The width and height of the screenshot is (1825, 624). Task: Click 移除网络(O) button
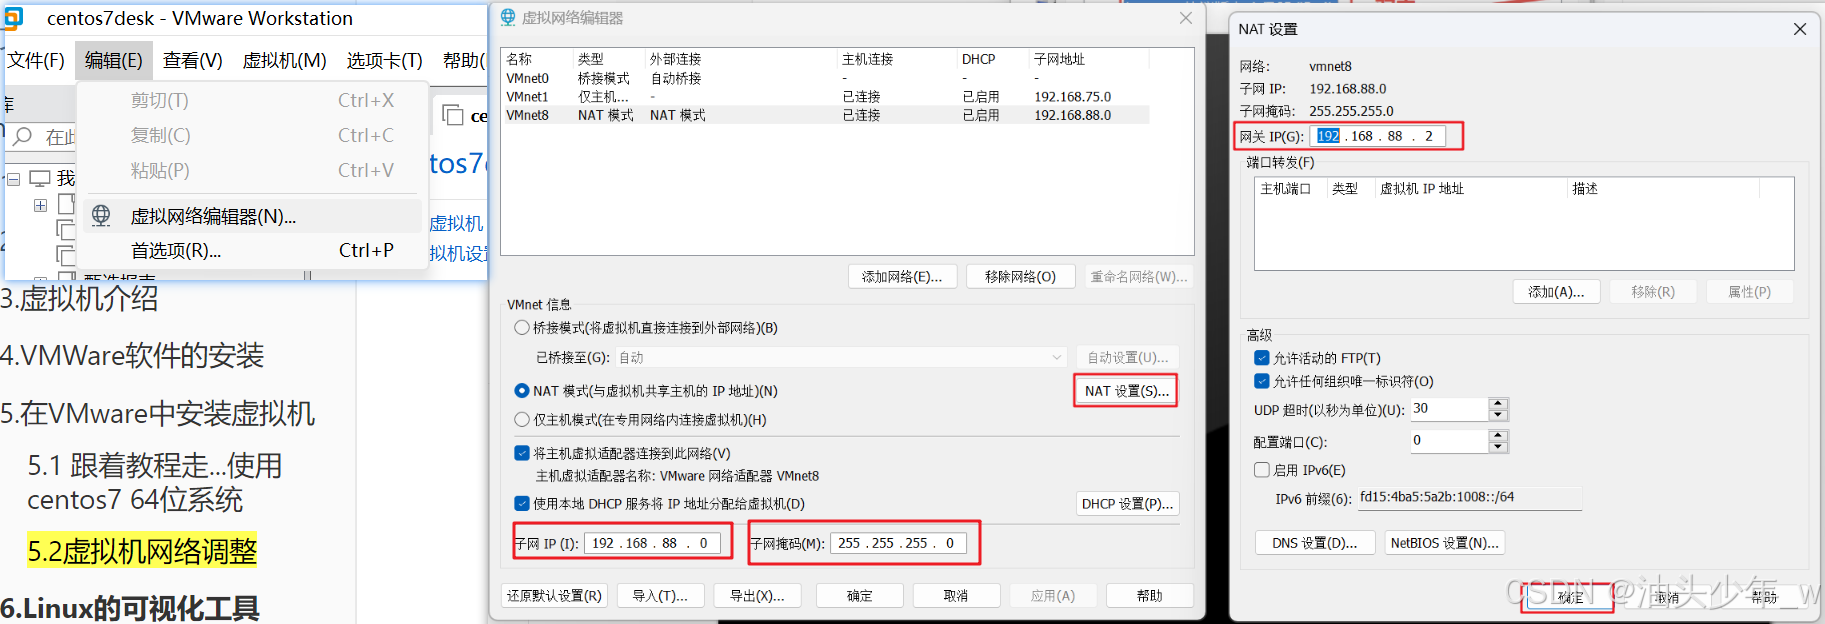(1020, 277)
